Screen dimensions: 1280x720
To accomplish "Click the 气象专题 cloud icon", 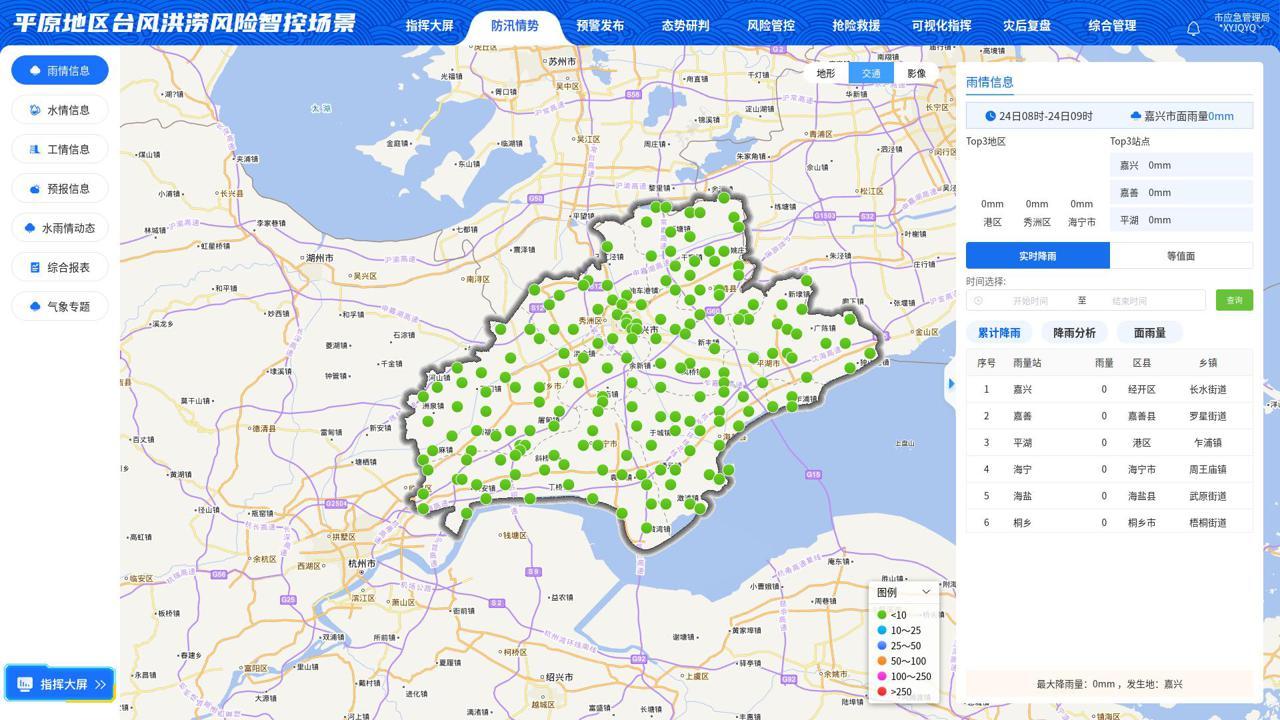I will [35, 307].
